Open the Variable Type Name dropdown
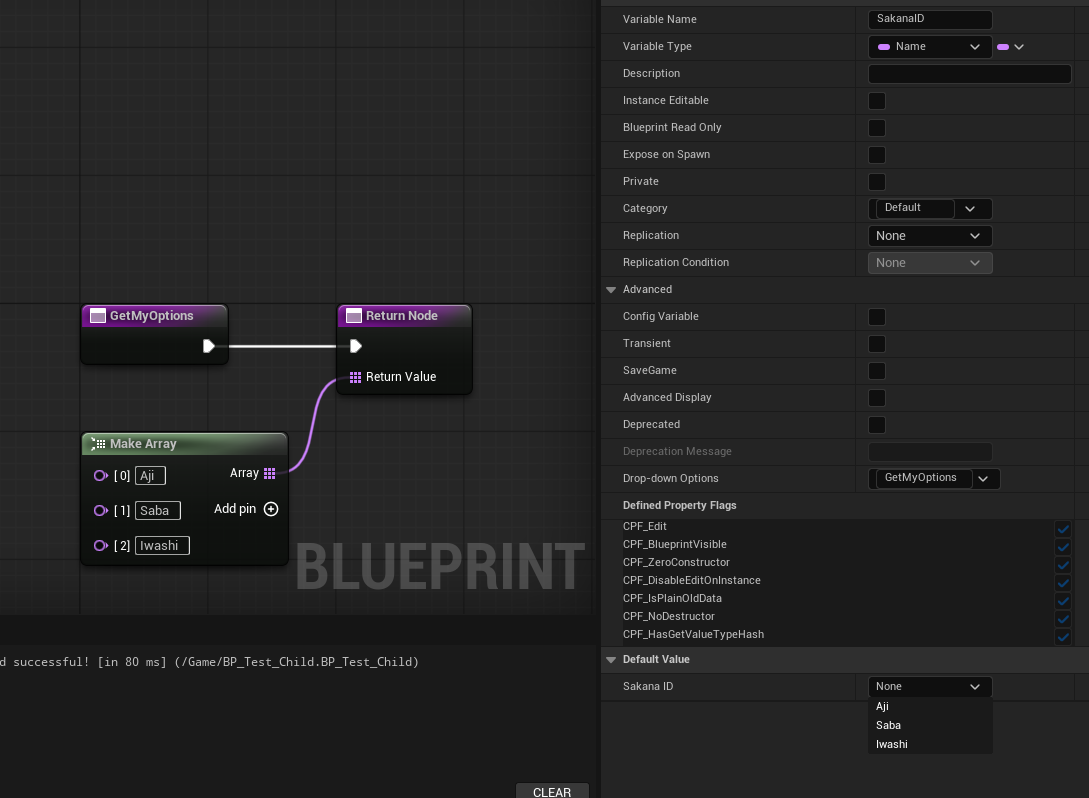This screenshot has height=798, width=1089. coord(929,47)
